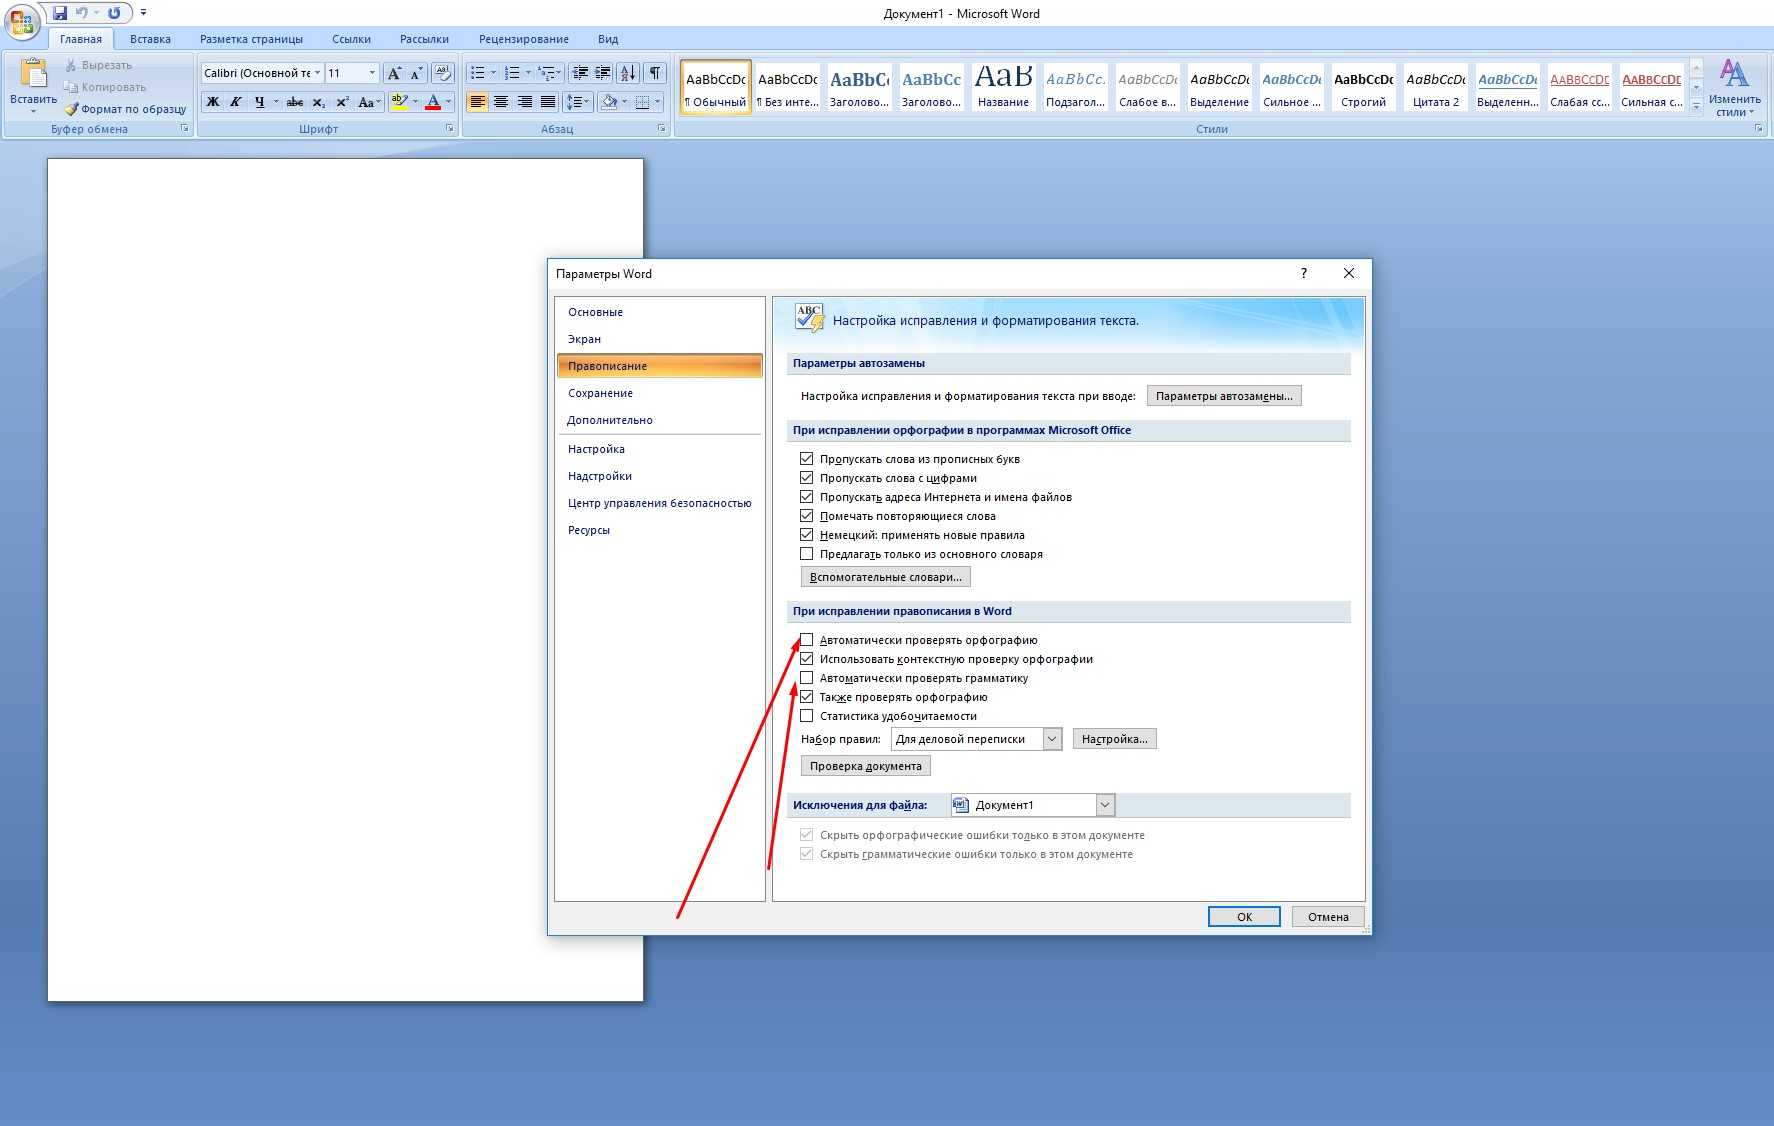Apply subscript formatting

[x=318, y=102]
